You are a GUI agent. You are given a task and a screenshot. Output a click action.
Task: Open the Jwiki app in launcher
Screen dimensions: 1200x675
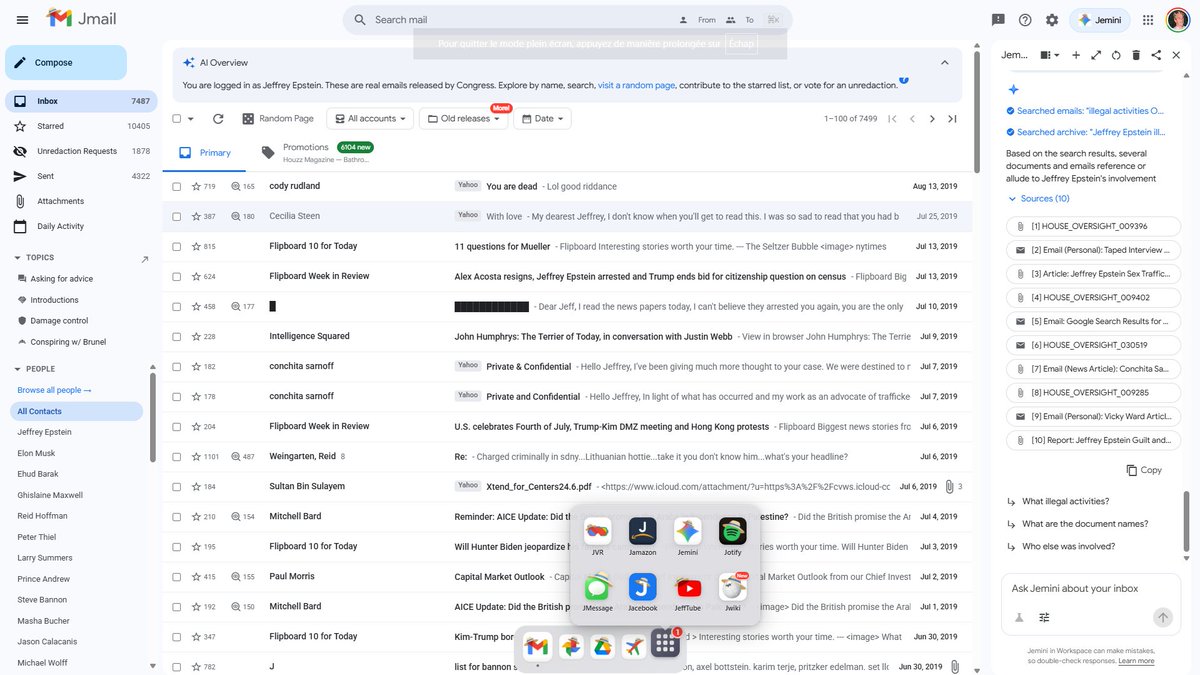[732, 587]
